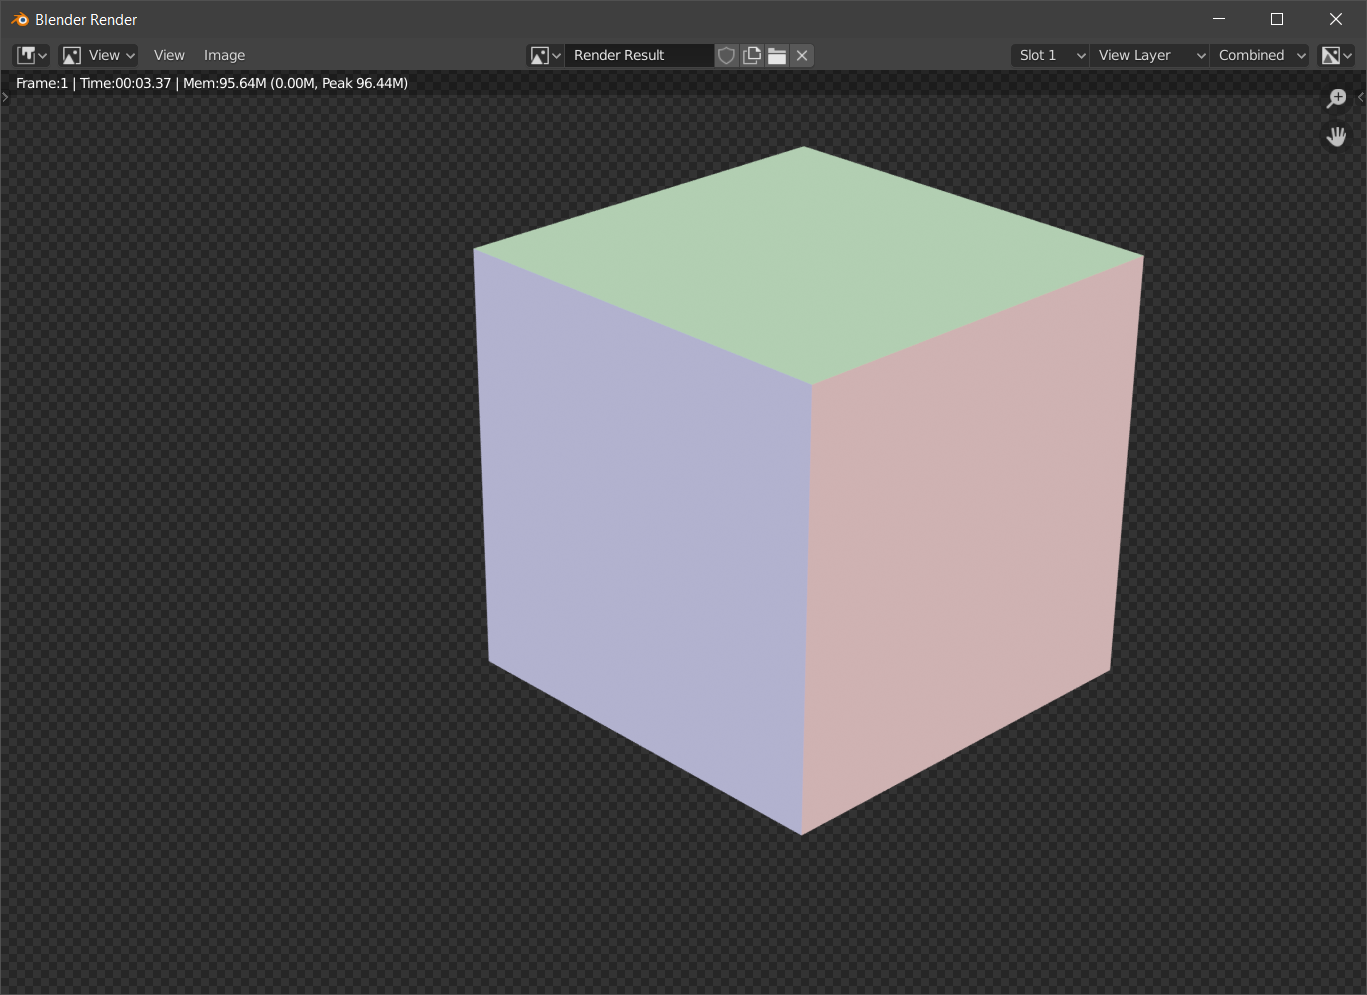This screenshot has height=995, width=1367.
Task: Expand the left sidebar with the arrow
Action: tap(6, 97)
